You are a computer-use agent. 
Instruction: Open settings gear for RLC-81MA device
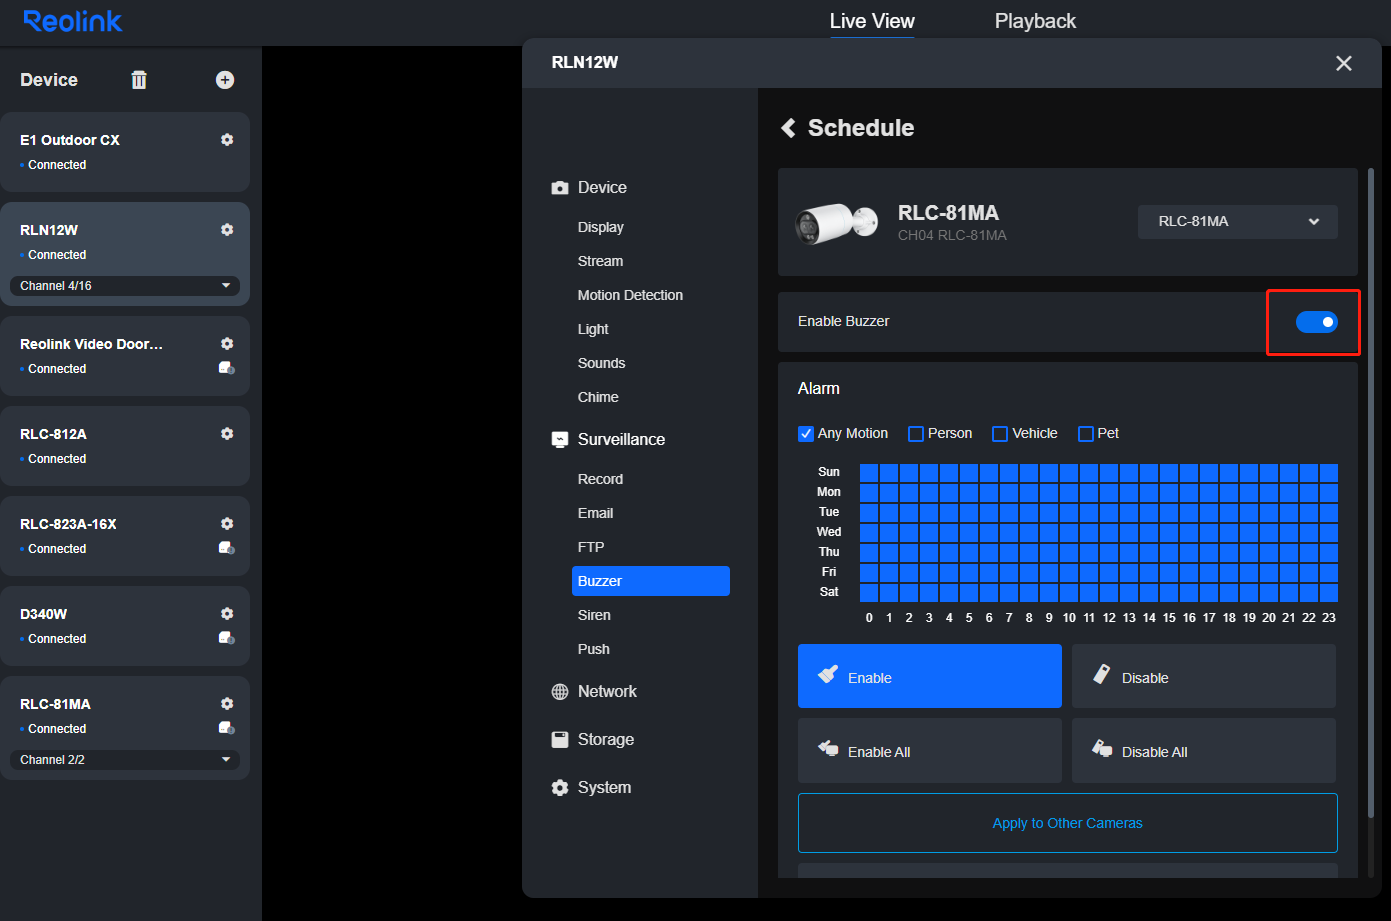pos(227,704)
